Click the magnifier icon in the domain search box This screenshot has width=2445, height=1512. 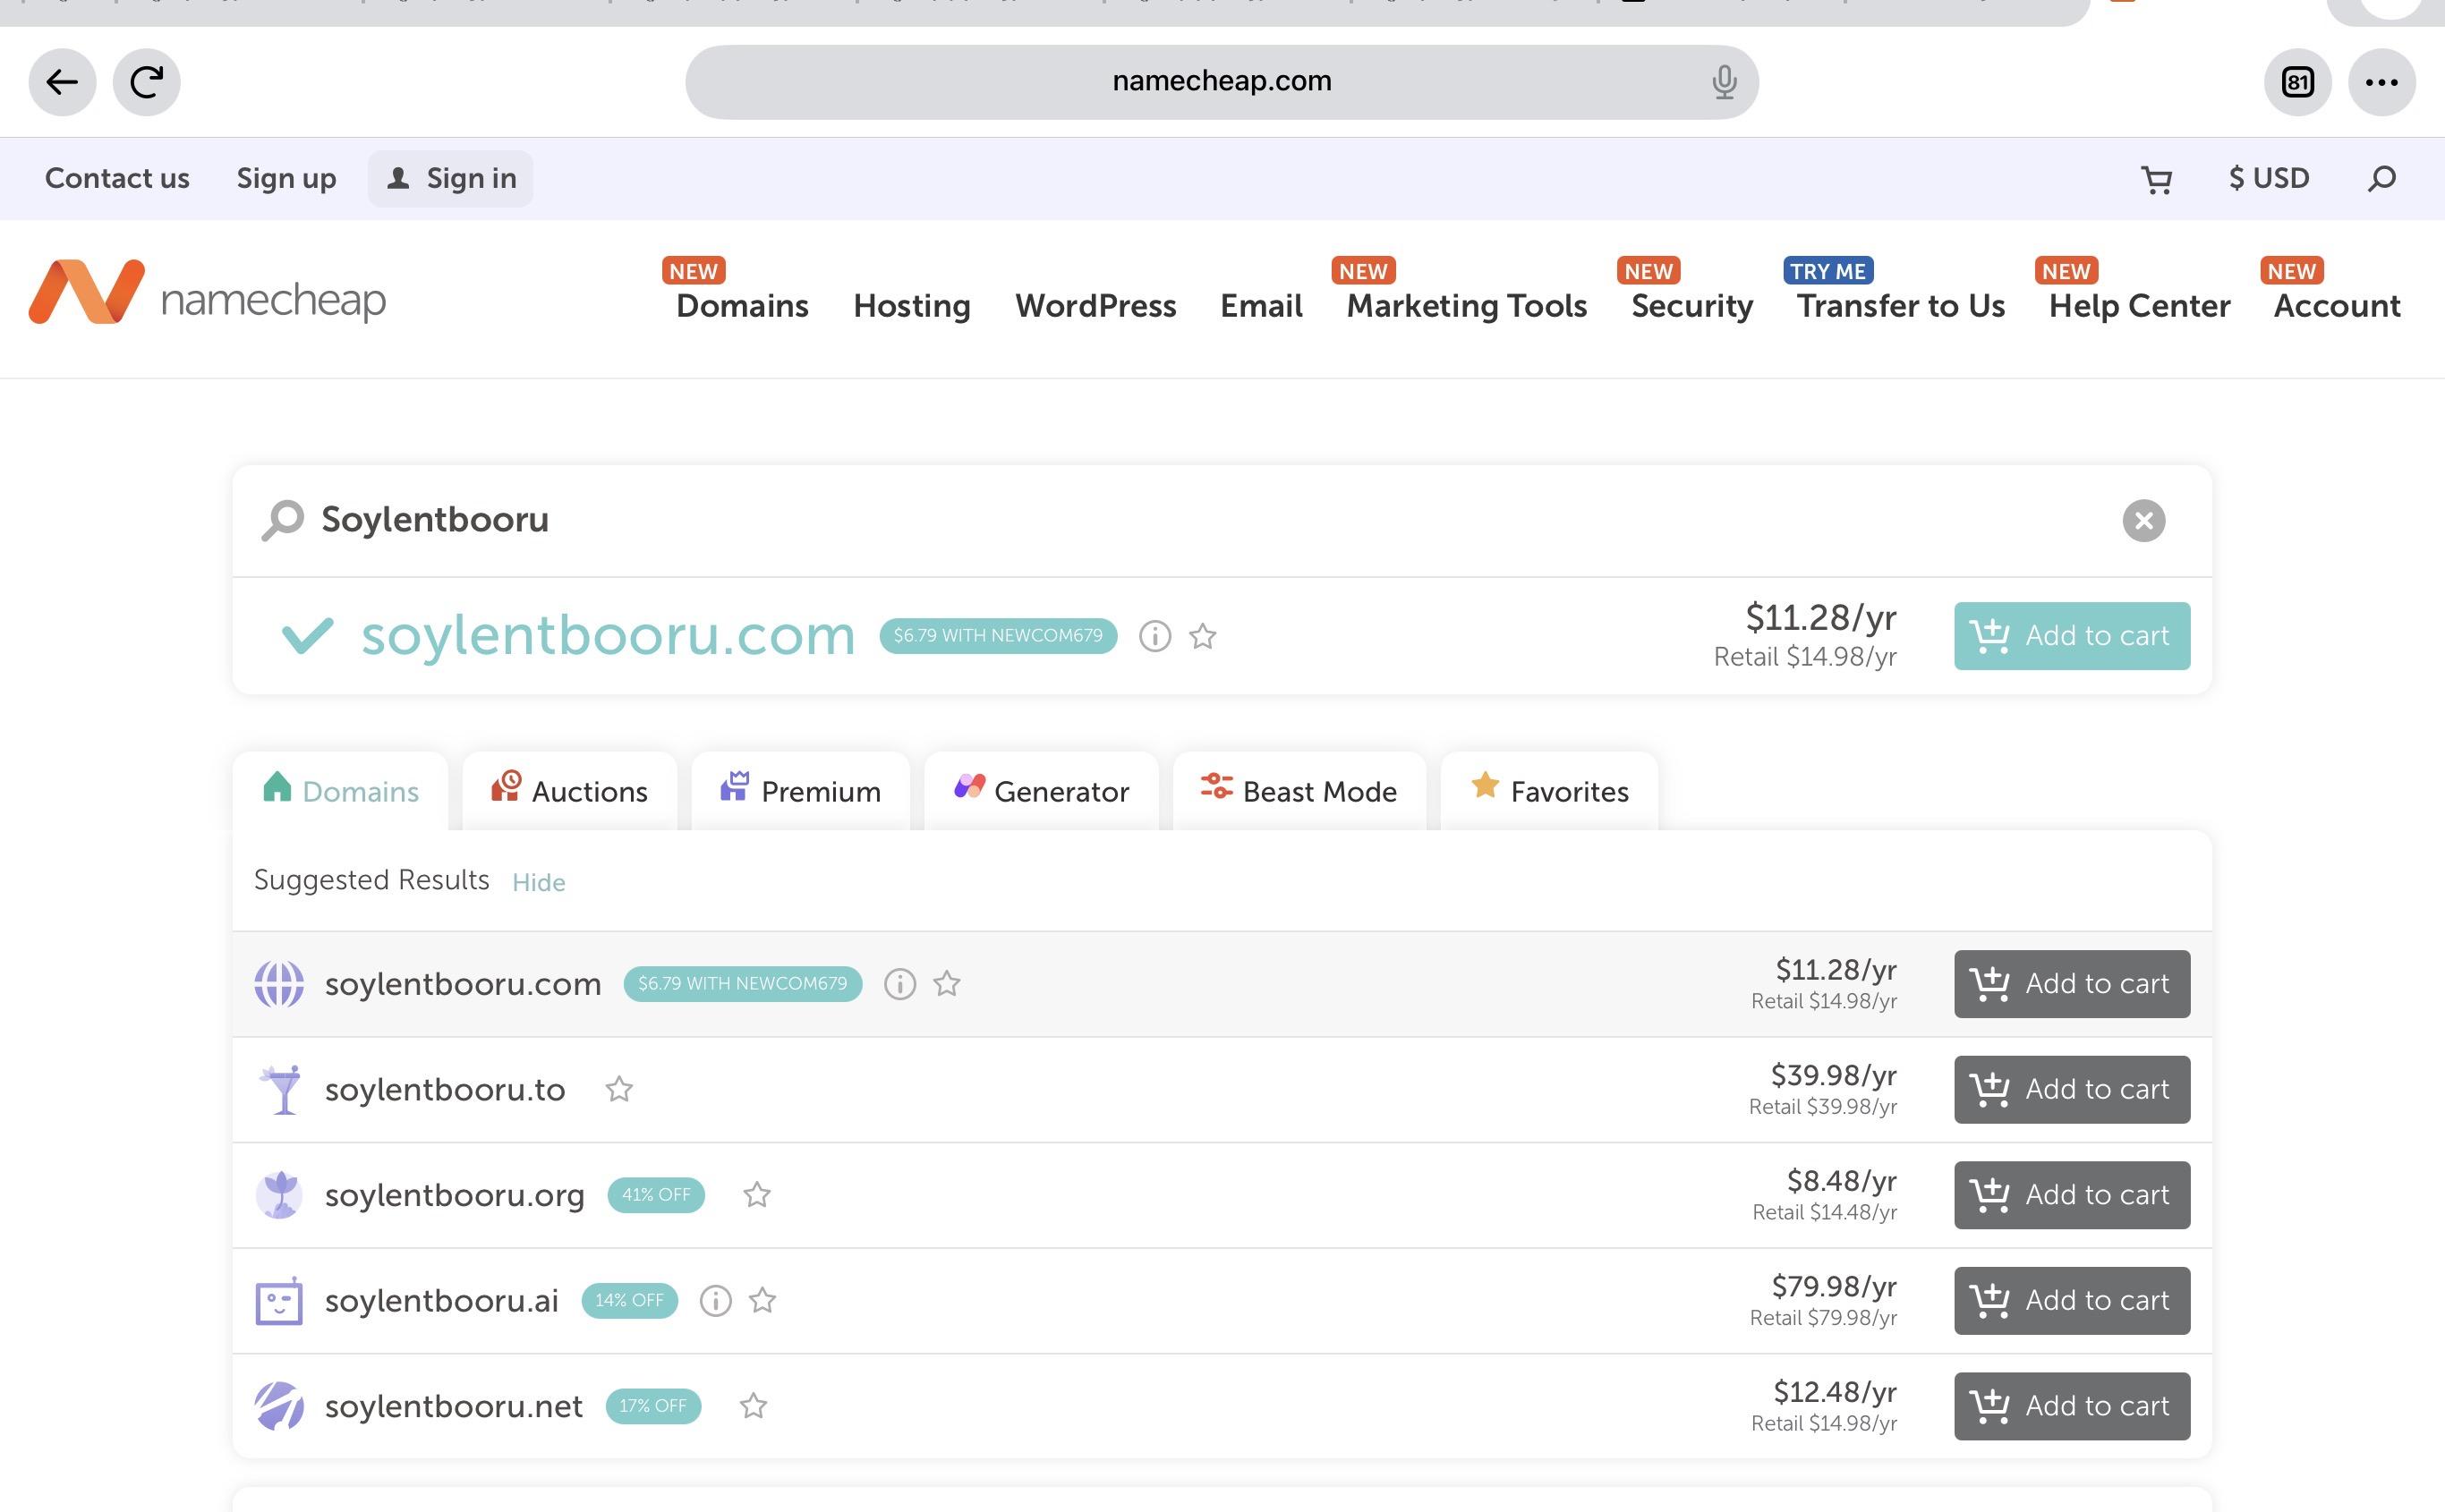pos(283,520)
